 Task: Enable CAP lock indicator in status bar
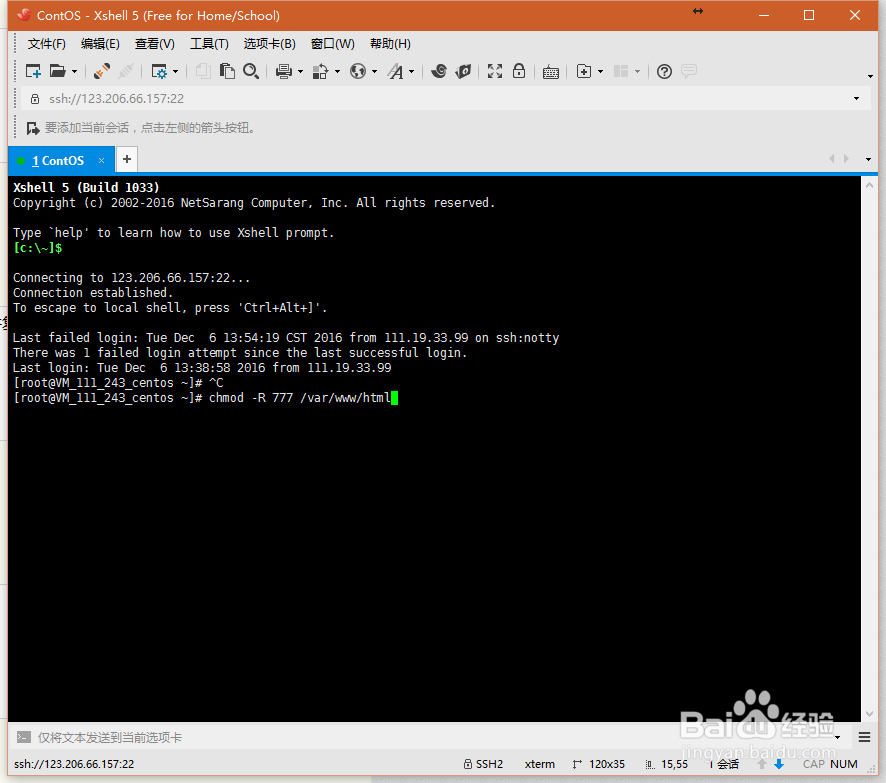pyautogui.click(x=813, y=763)
